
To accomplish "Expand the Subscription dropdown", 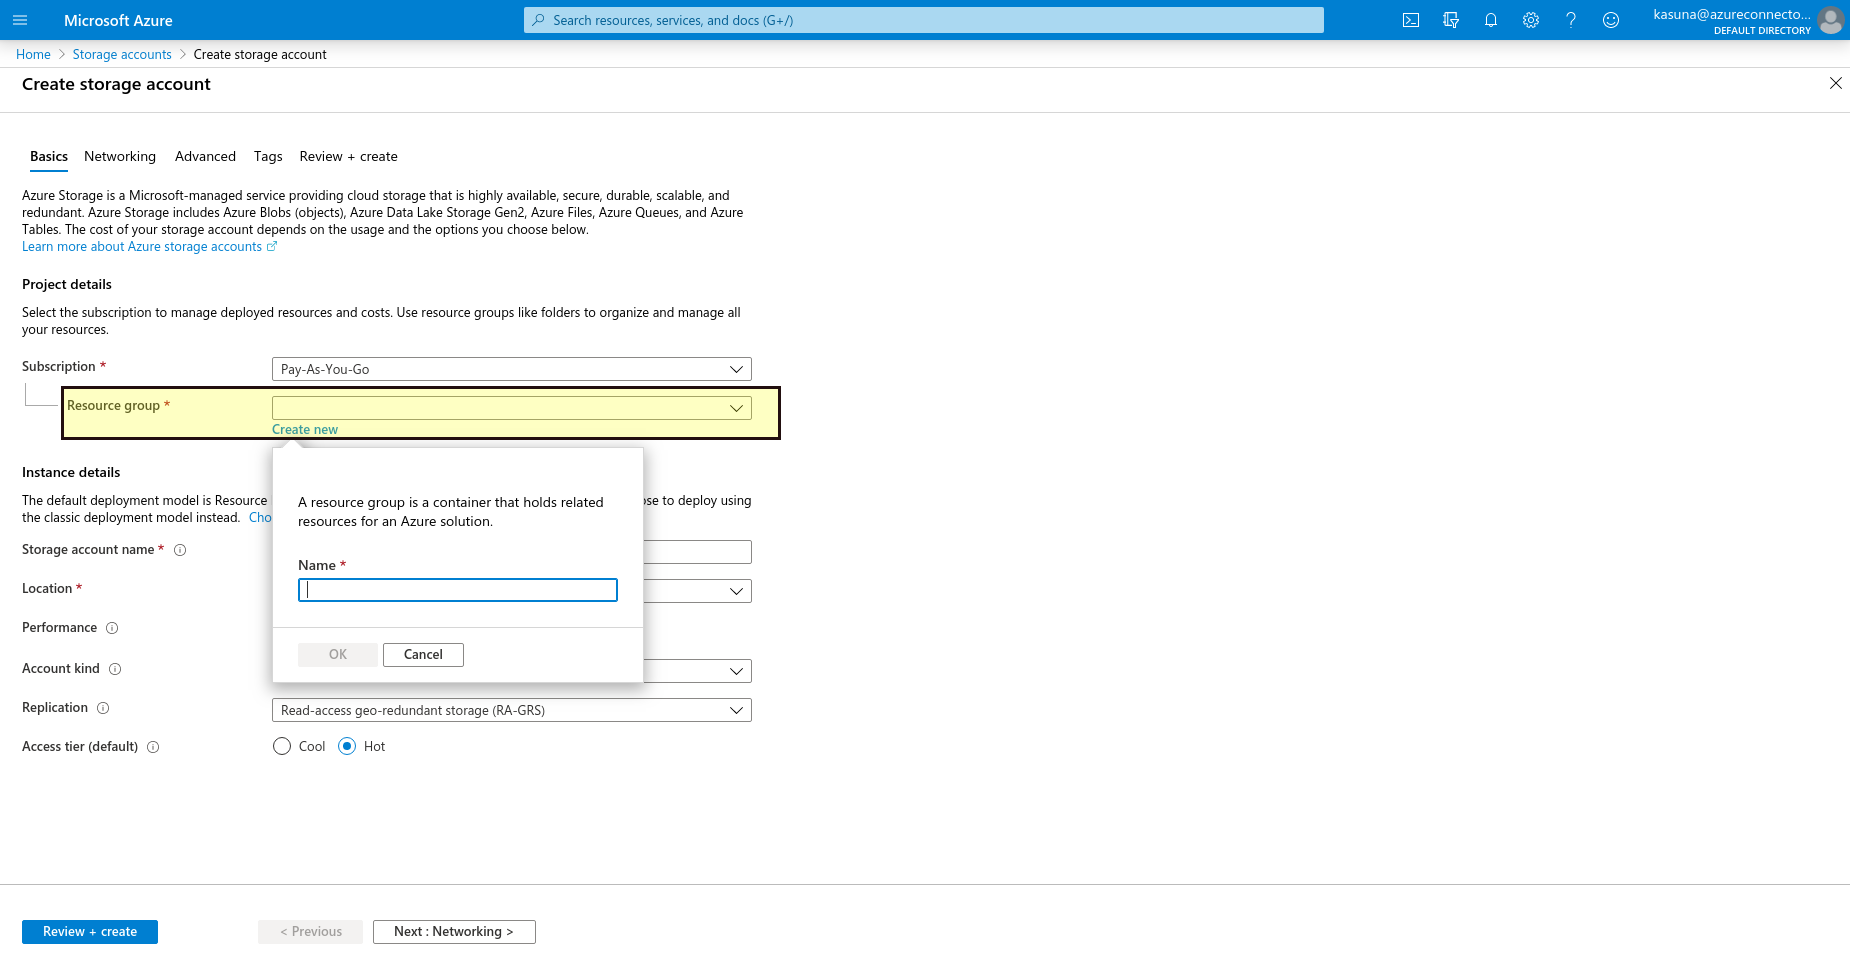I will [x=512, y=369].
